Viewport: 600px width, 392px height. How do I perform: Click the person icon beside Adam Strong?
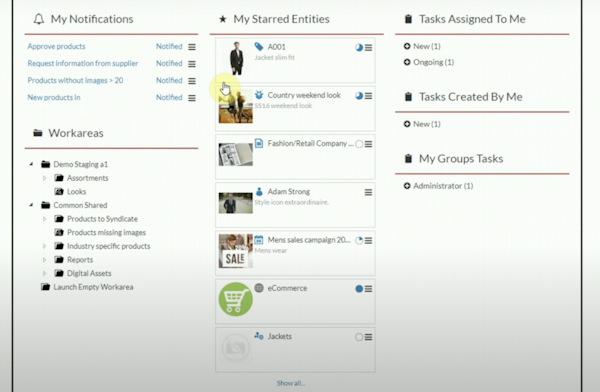[x=259, y=191]
